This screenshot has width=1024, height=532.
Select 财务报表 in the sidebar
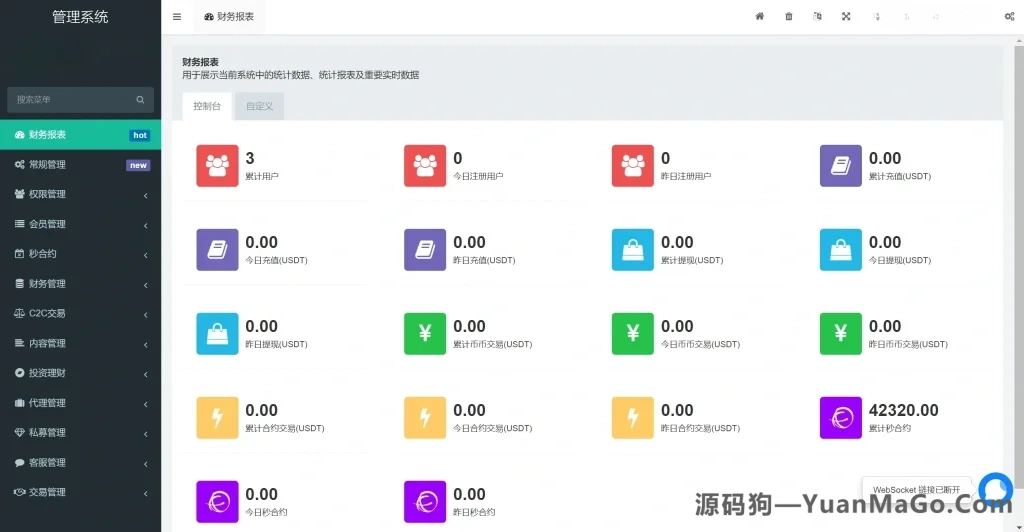pos(80,135)
